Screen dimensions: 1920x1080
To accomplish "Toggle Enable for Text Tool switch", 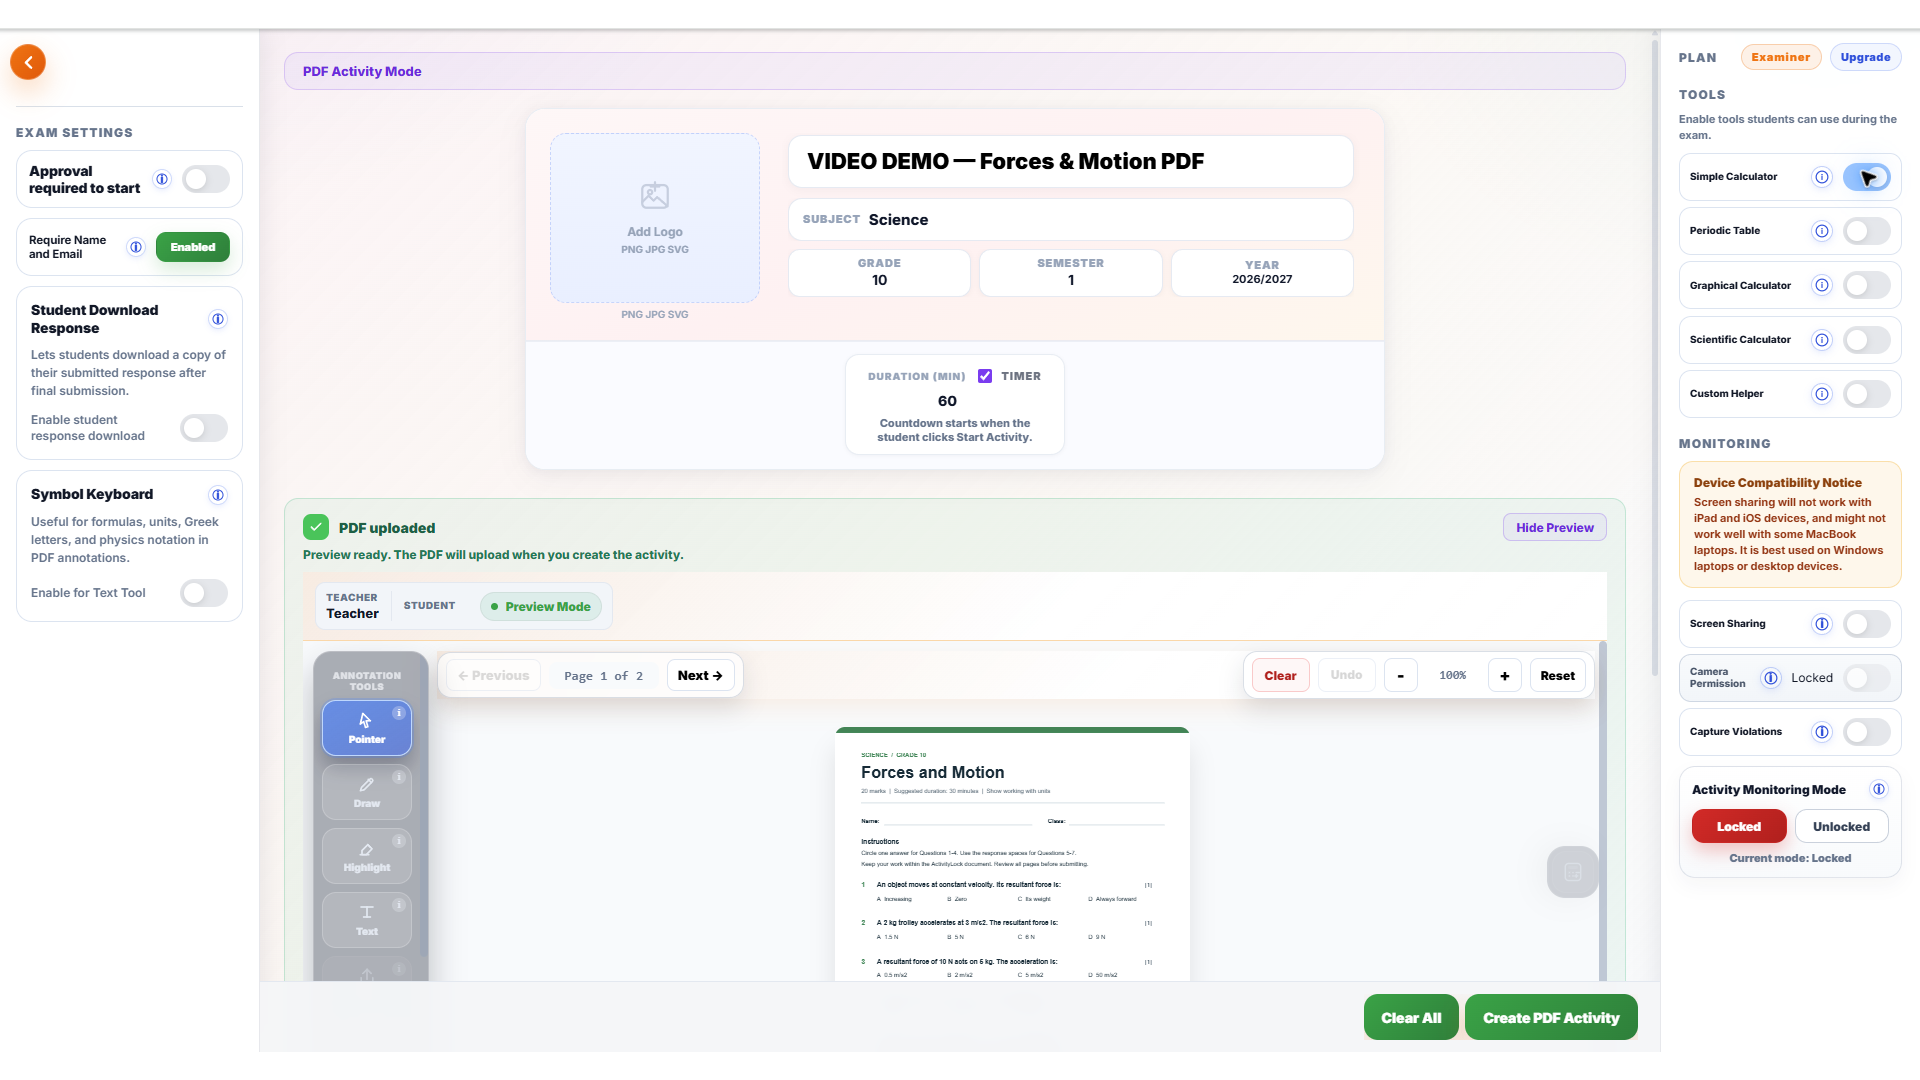I will [x=204, y=593].
